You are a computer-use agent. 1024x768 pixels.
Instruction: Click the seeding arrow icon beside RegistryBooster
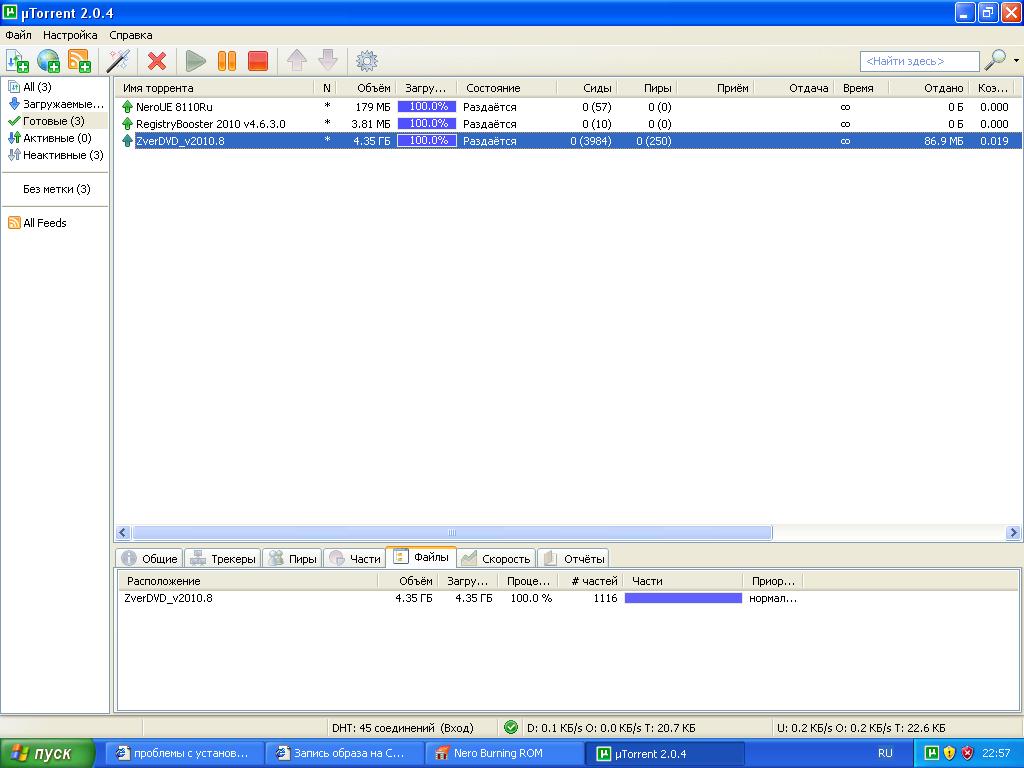click(127, 123)
